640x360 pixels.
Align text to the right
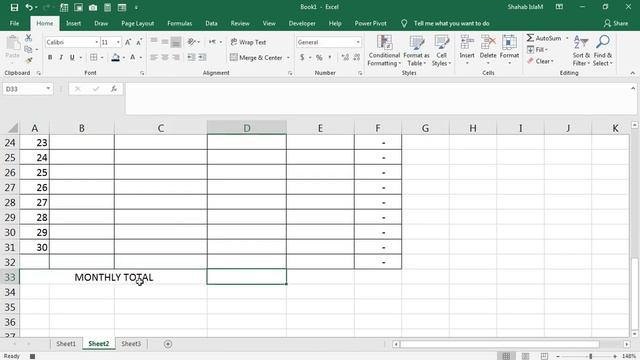click(176, 58)
